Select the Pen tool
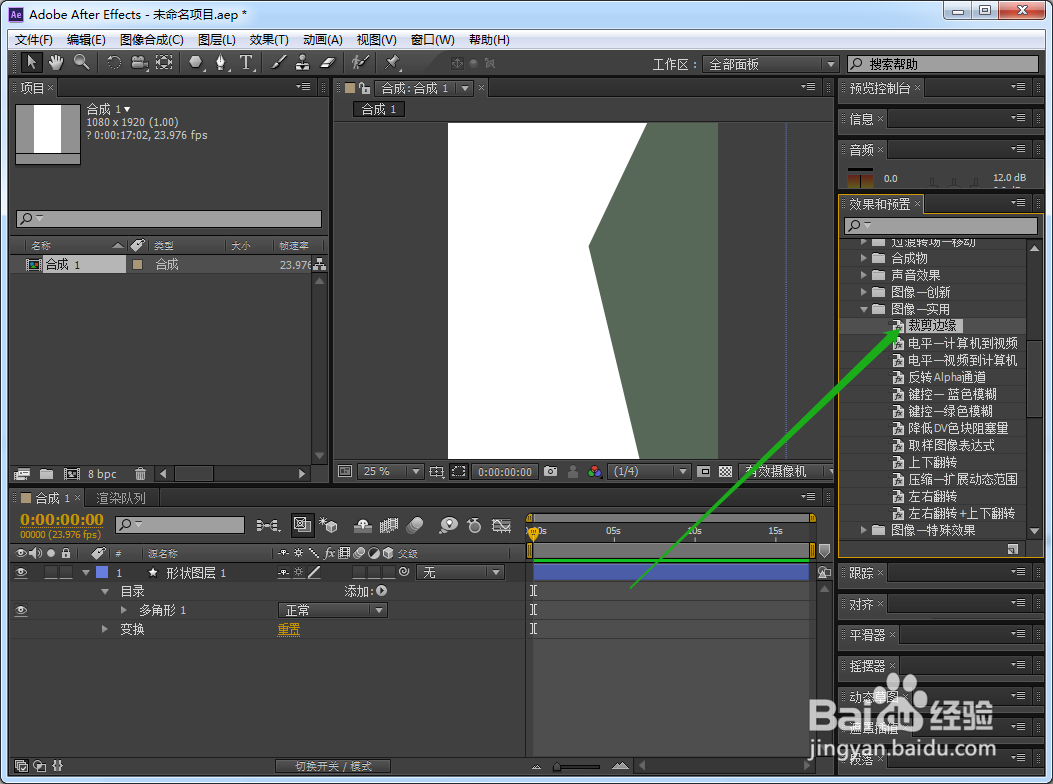Image resolution: width=1053 pixels, height=784 pixels. click(x=221, y=63)
